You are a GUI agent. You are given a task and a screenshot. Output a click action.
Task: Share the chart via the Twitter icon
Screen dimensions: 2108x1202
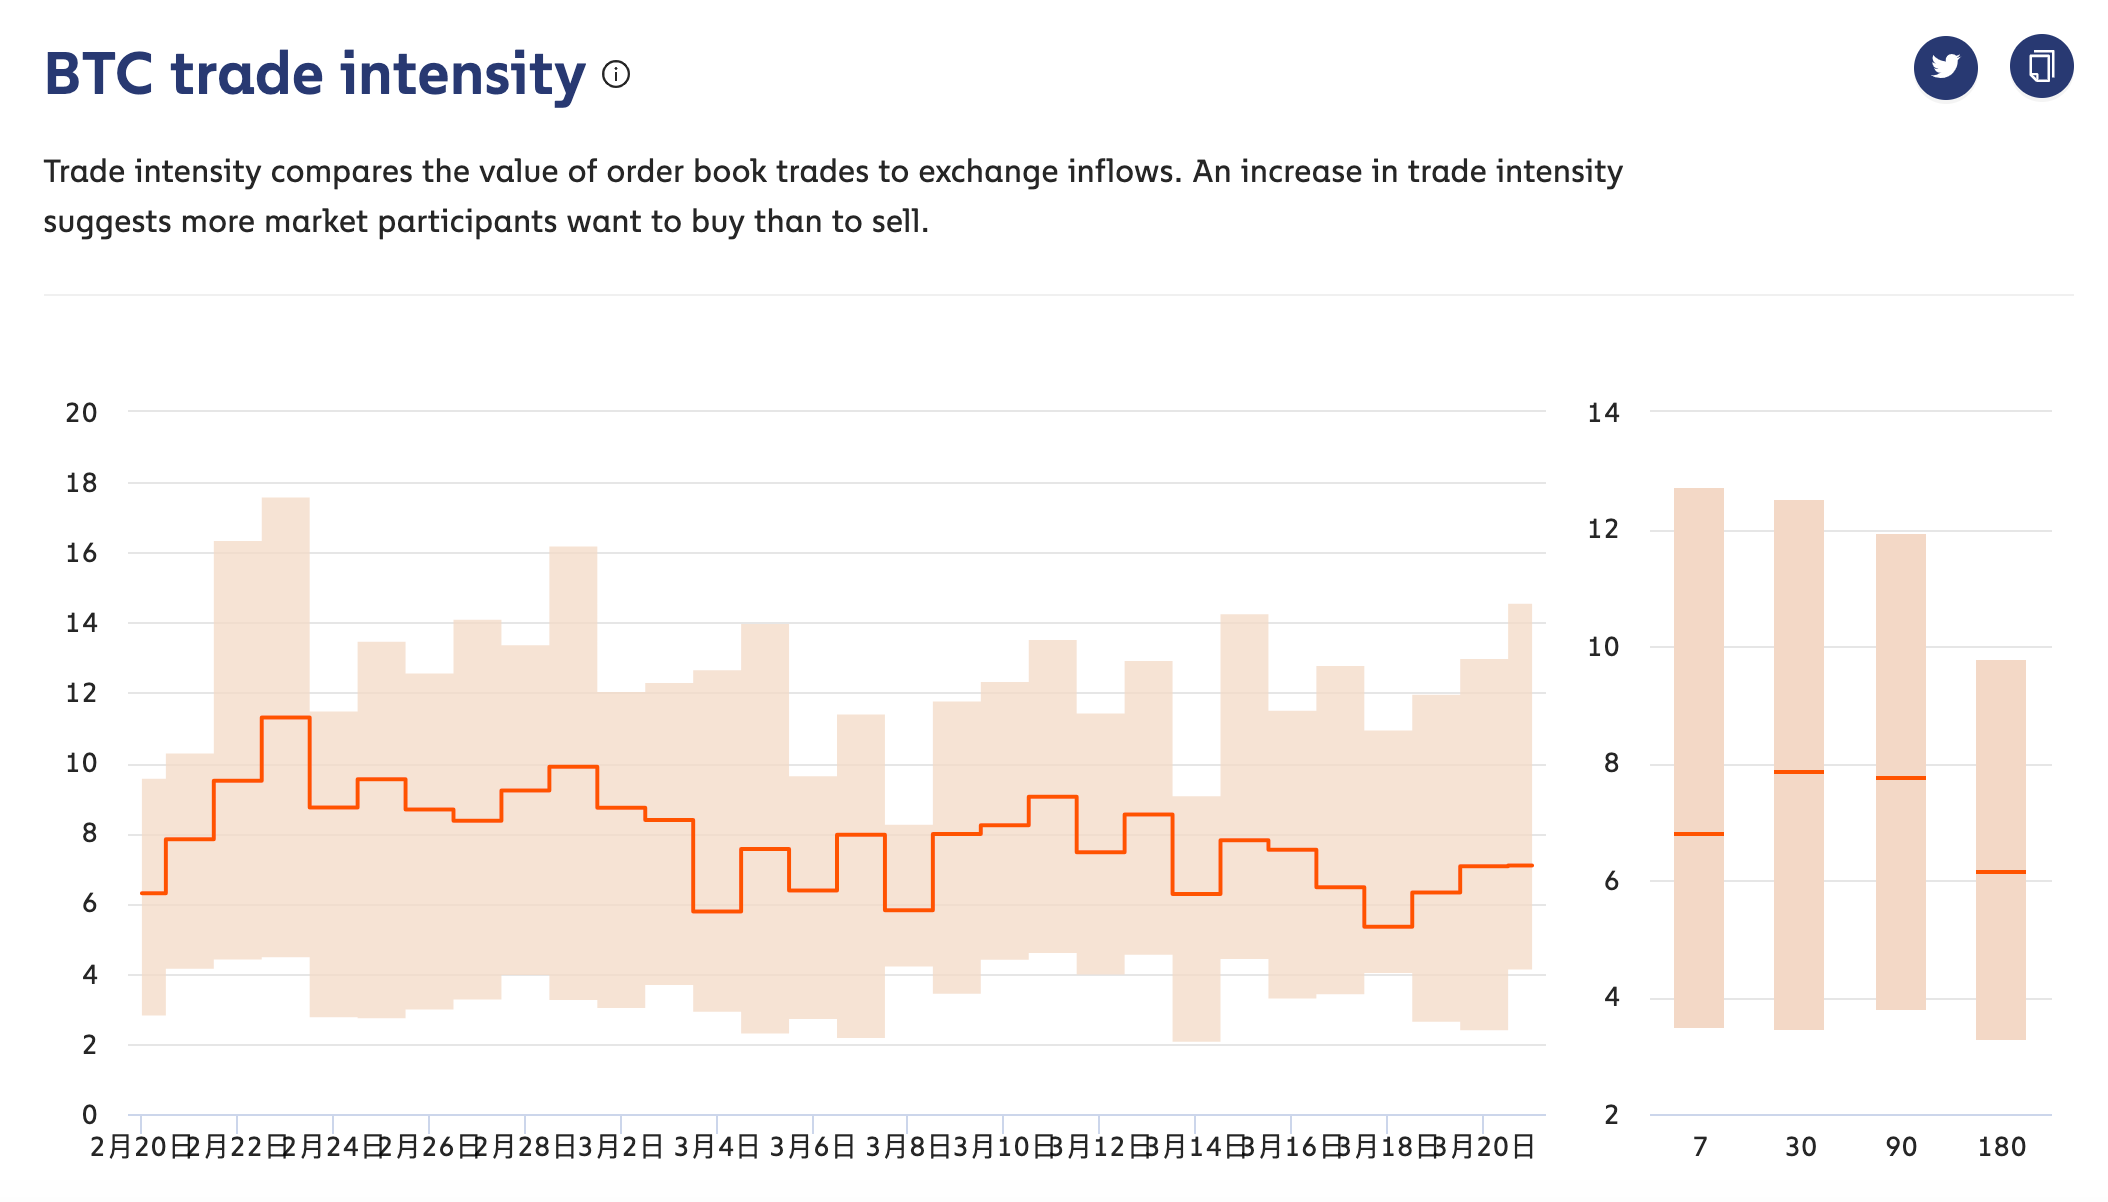pos(1945,67)
